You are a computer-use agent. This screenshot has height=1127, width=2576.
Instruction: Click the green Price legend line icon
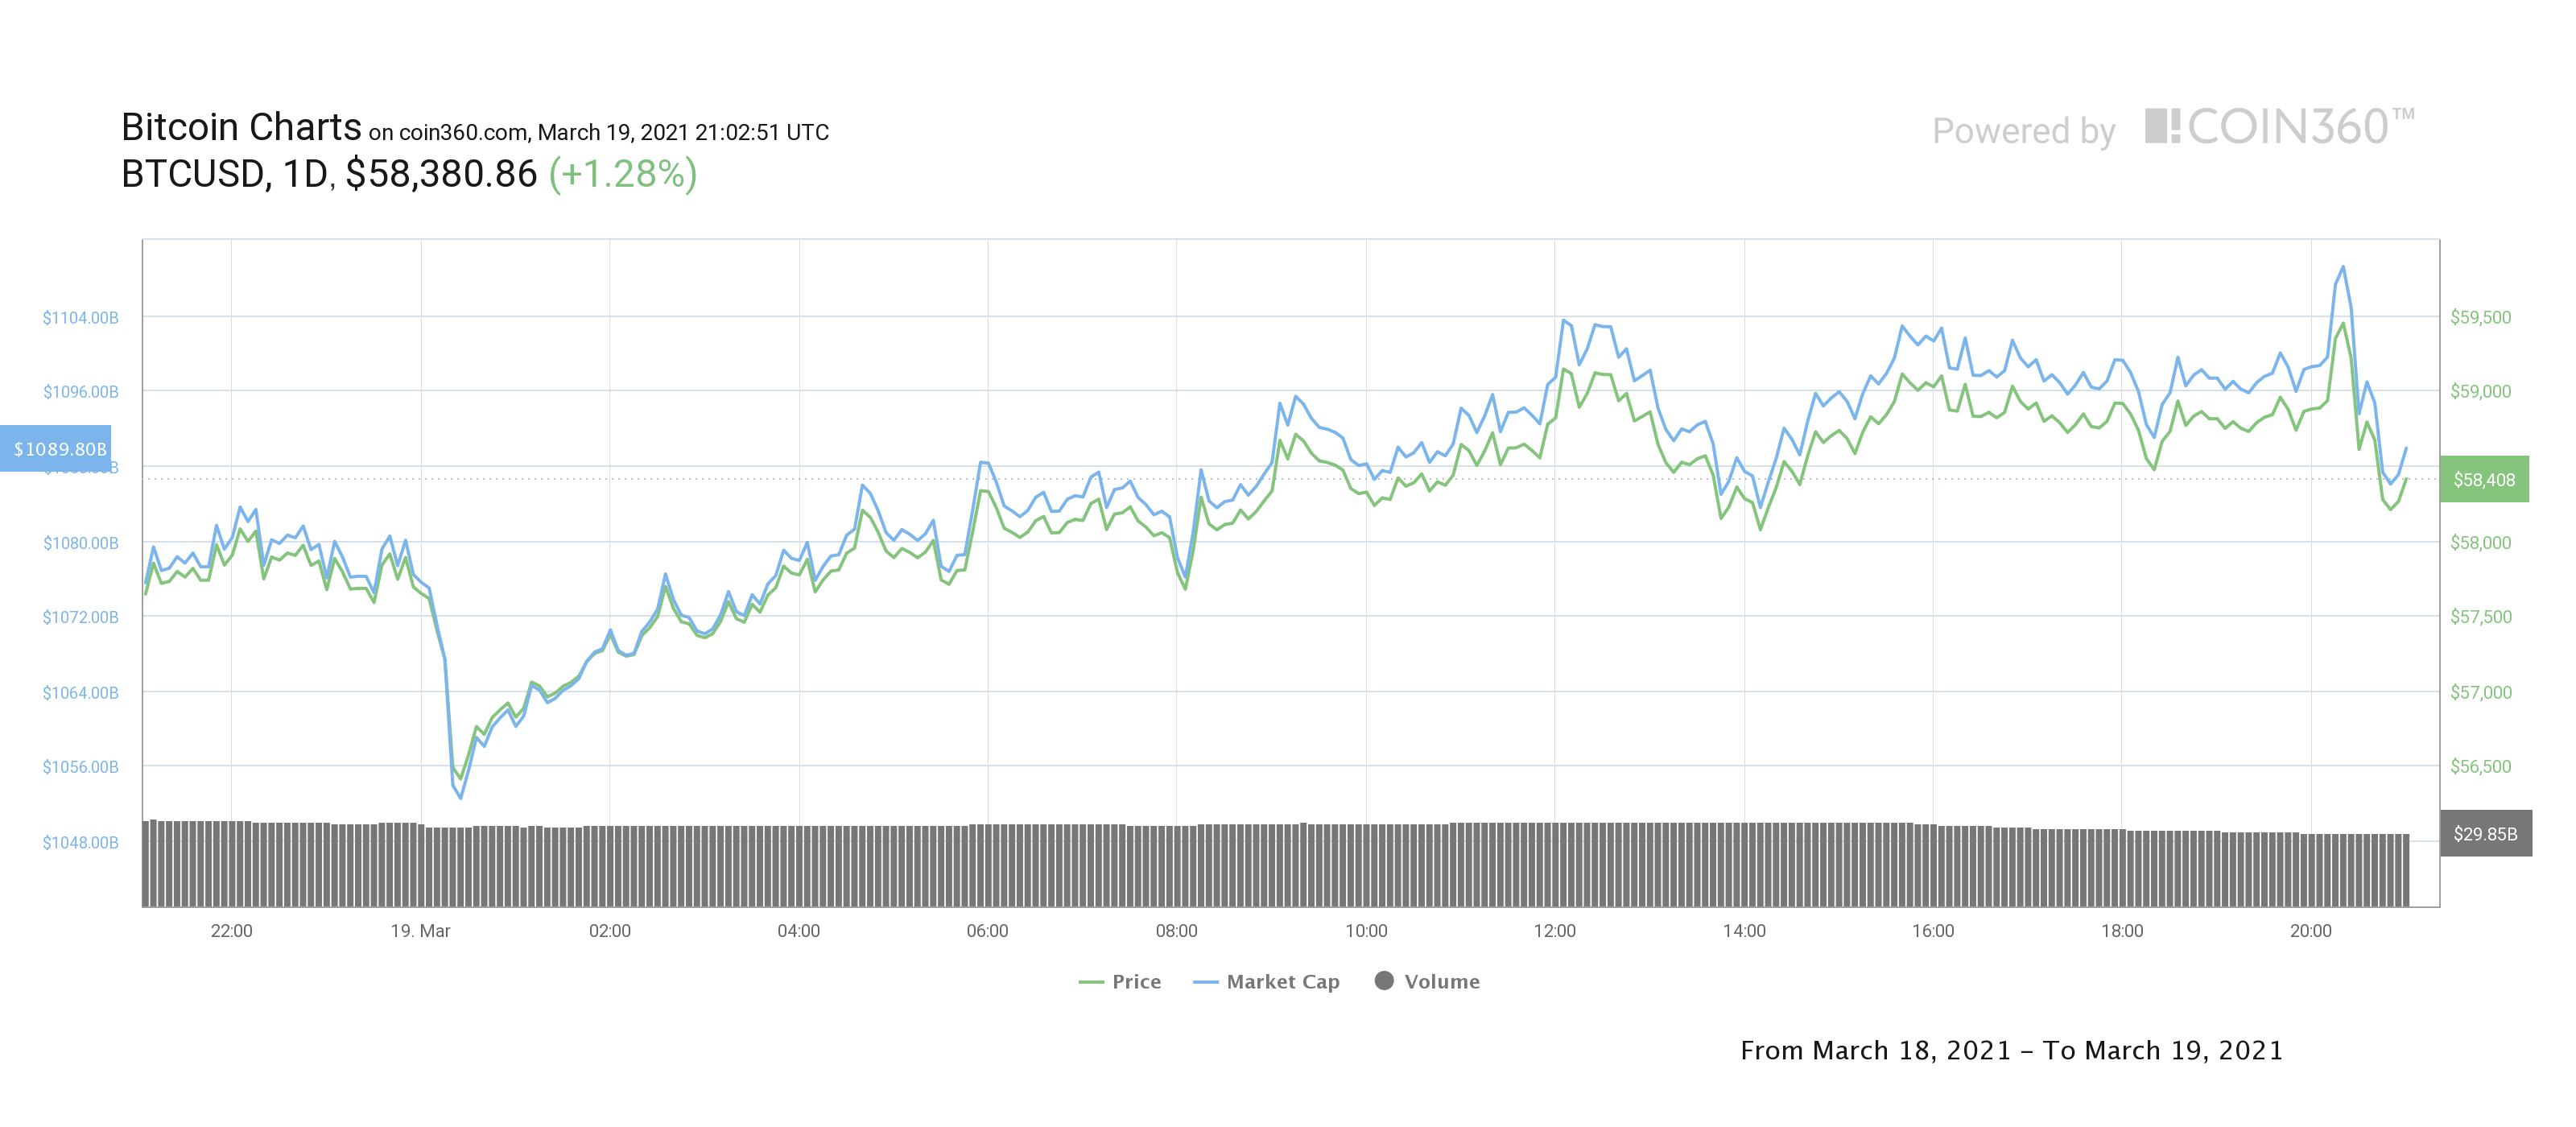tap(1090, 982)
